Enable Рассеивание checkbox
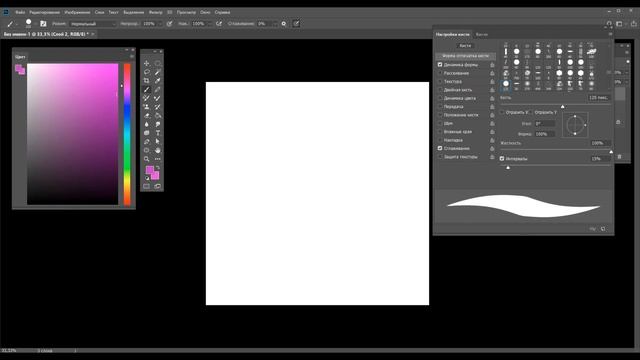 click(440, 73)
